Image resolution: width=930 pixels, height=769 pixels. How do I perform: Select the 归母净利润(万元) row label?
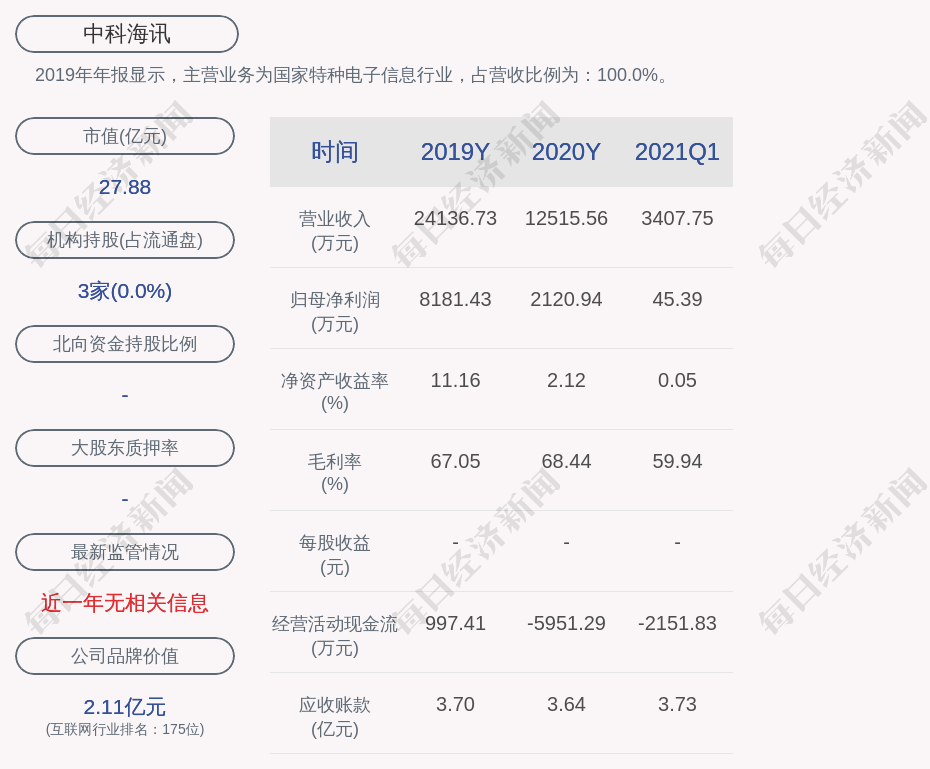[x=334, y=311]
